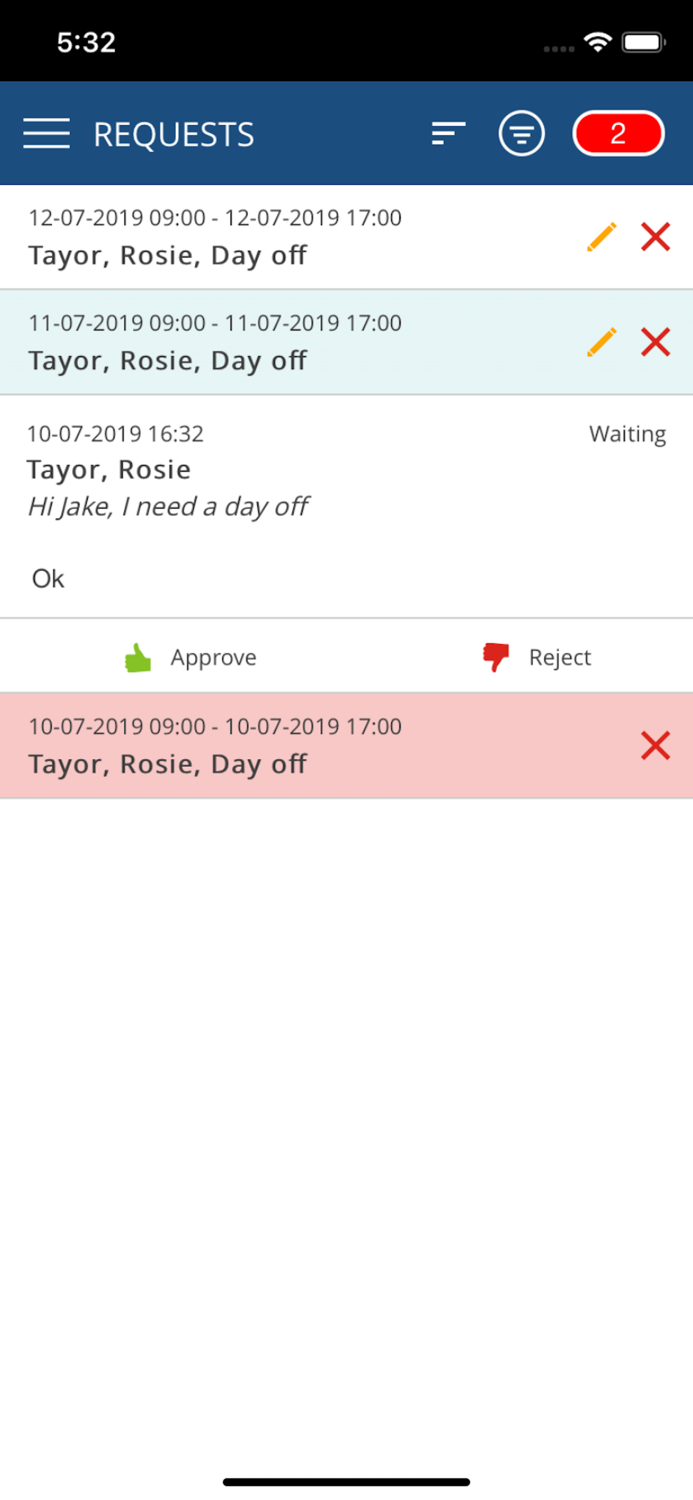Open Rosie's message 'Hi Jake, I need a day off'
Screen dimensions: 693x1500
pos(169,506)
